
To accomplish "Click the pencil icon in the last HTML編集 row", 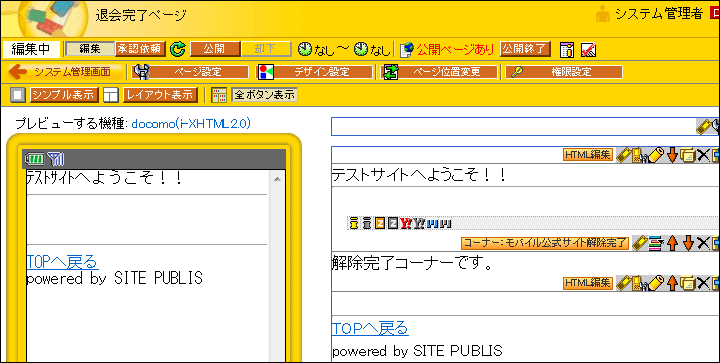I will (657, 283).
